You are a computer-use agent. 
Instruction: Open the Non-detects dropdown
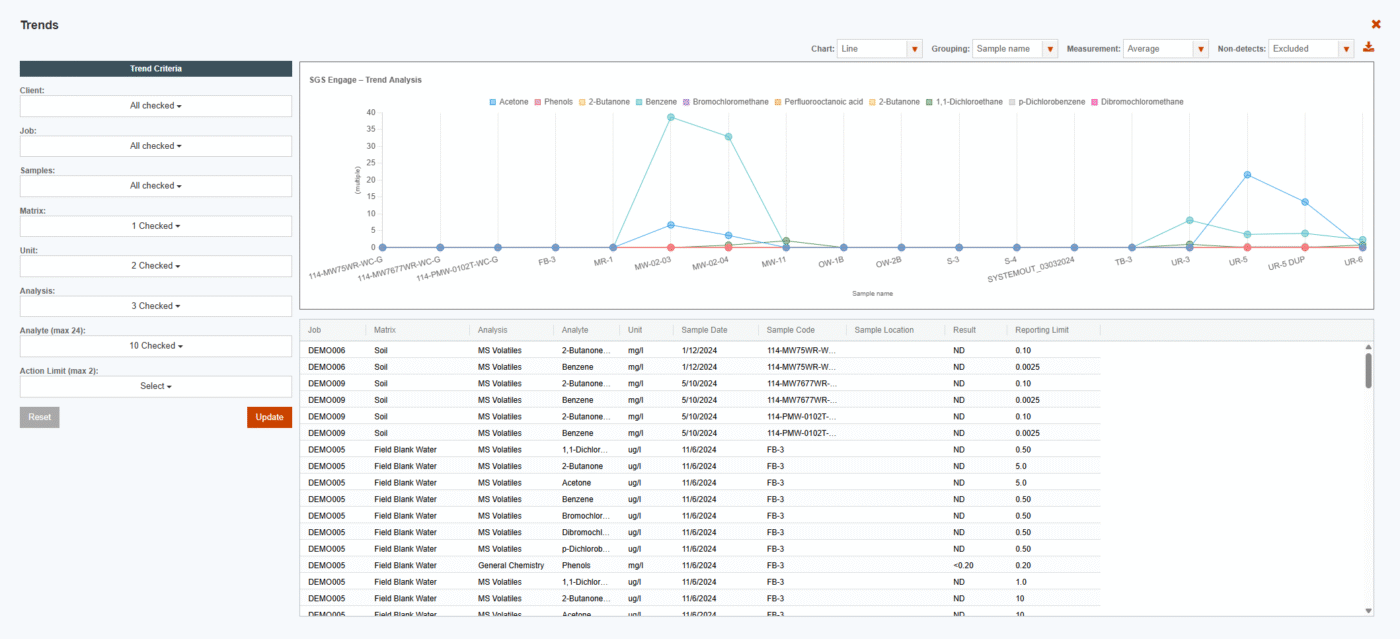(x=1345, y=49)
